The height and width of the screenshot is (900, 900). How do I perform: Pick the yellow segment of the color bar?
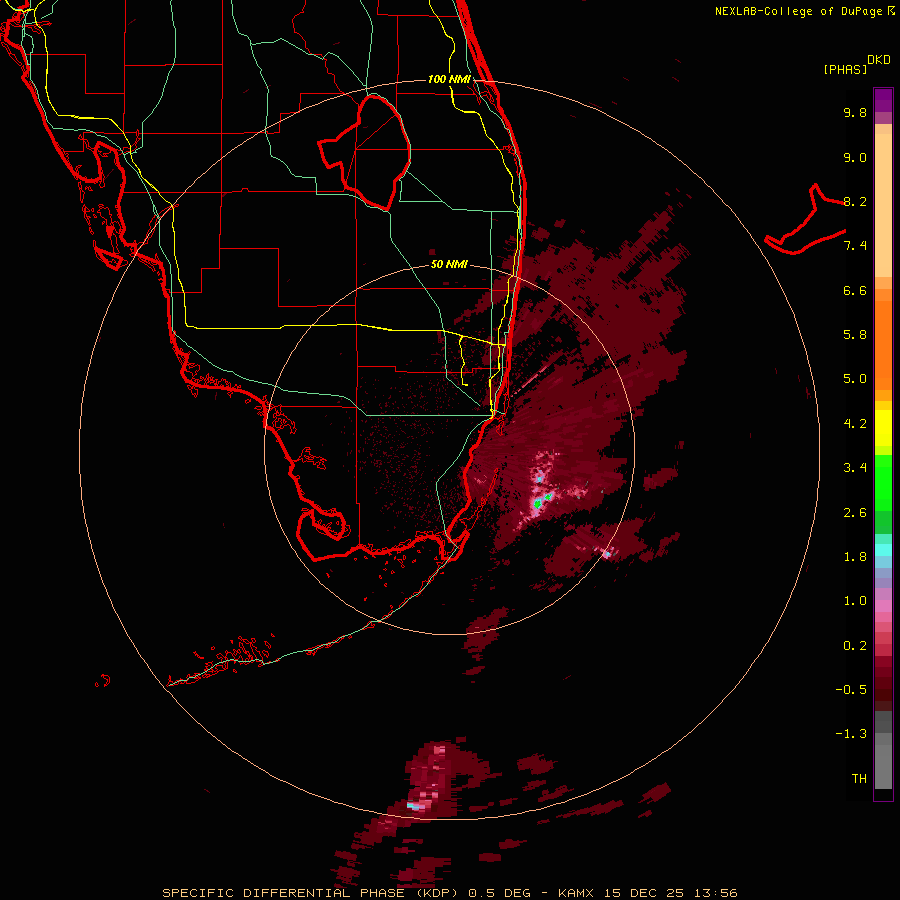pyautogui.click(x=883, y=427)
